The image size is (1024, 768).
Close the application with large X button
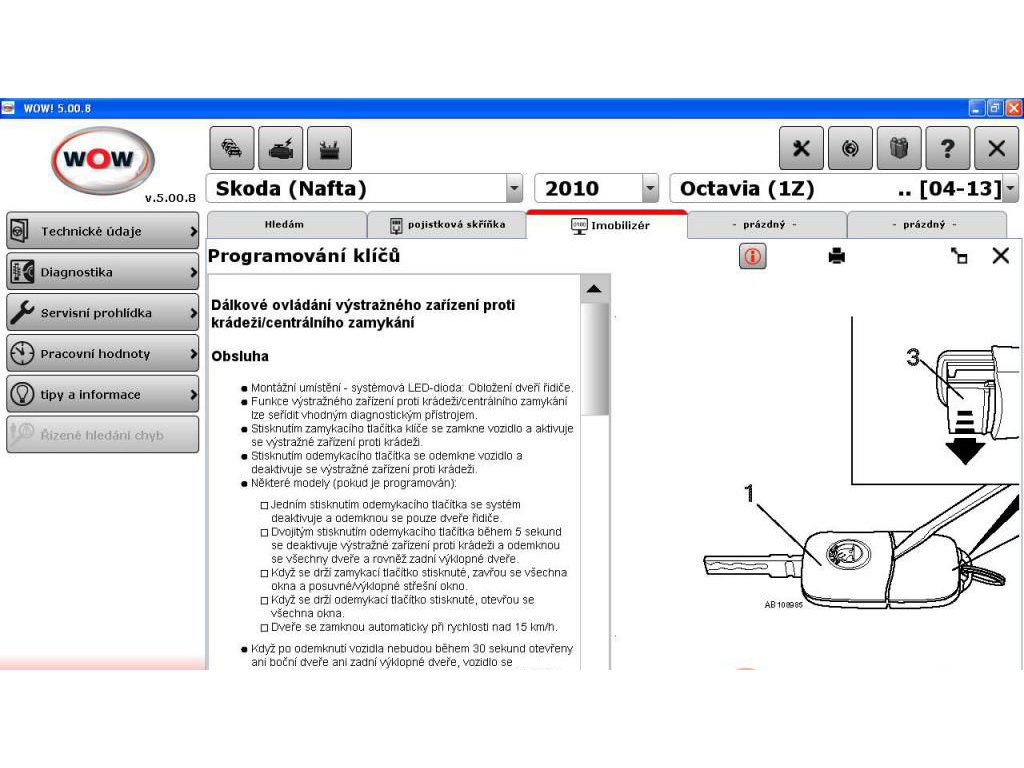point(997,148)
